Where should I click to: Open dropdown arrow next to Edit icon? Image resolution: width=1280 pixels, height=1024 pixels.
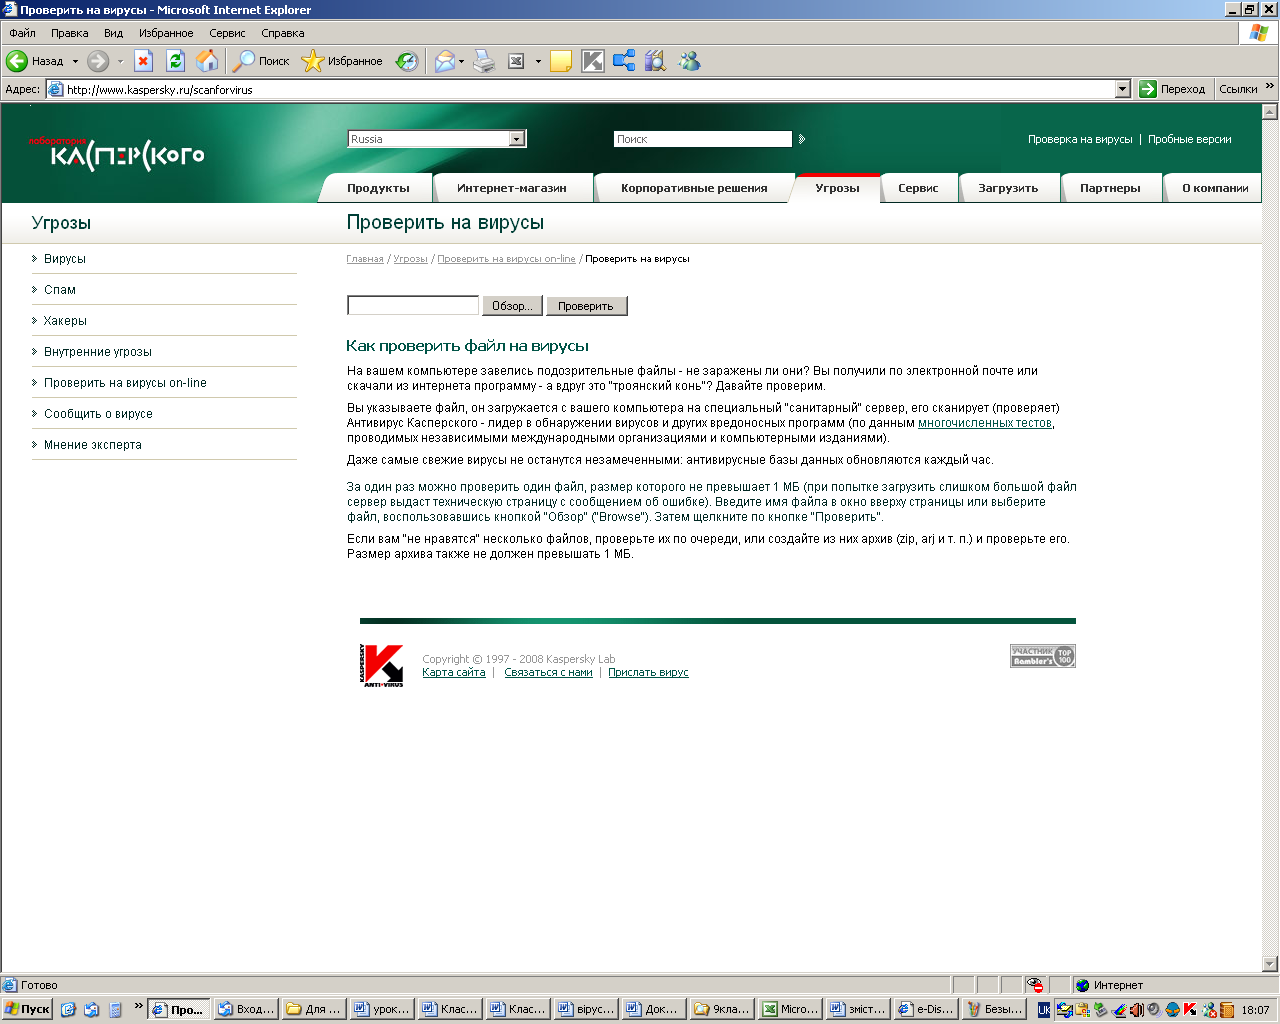[538, 61]
